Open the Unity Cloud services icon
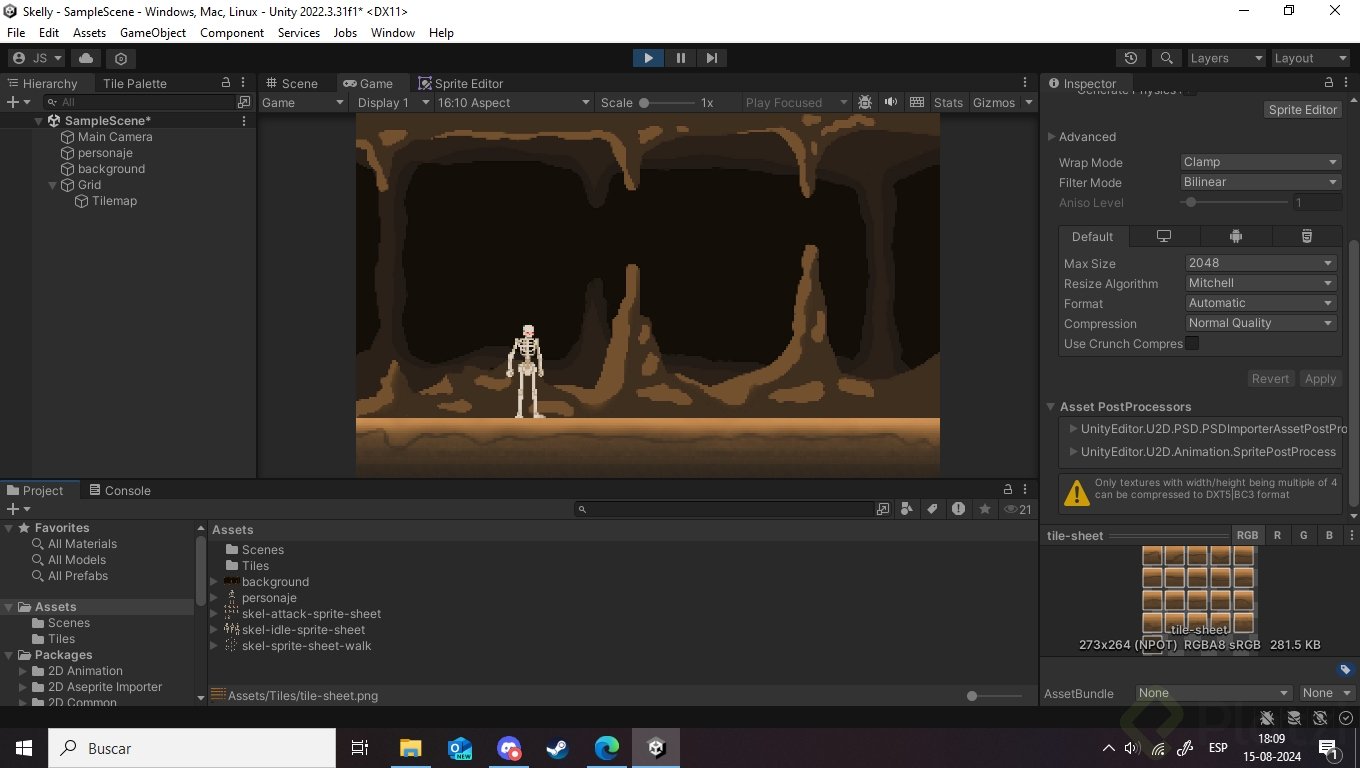The width and height of the screenshot is (1360, 768). (85, 58)
